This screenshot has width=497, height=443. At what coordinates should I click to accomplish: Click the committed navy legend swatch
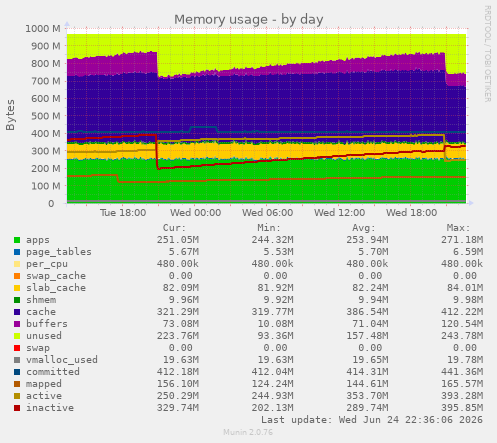pyautogui.click(x=17, y=372)
